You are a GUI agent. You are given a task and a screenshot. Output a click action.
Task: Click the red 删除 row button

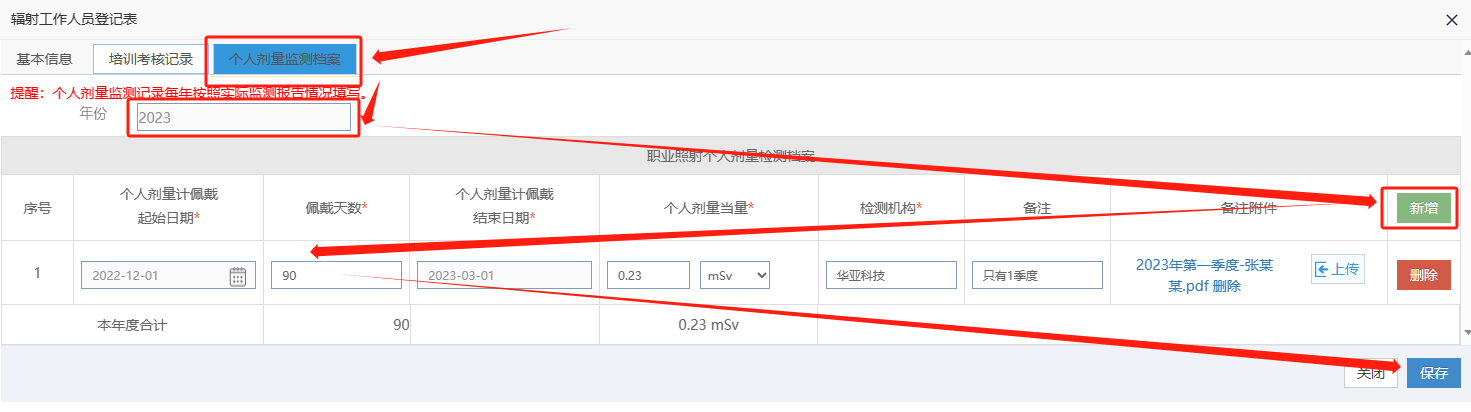point(1423,275)
